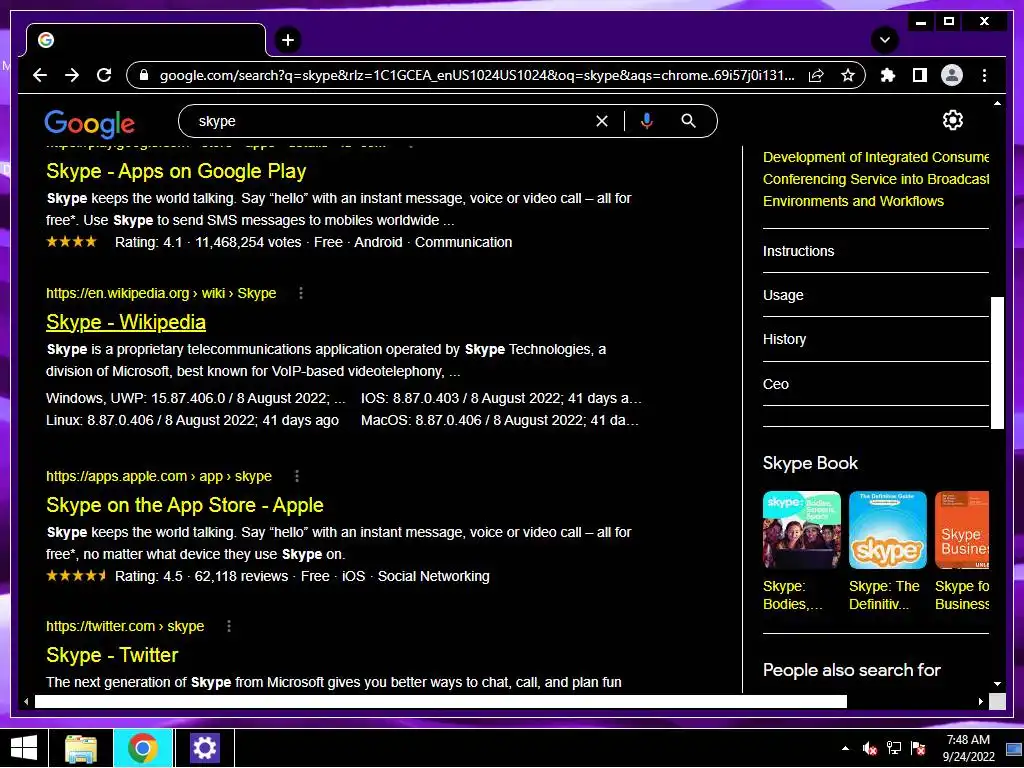Open Skype on the App Store link
Image resolution: width=1024 pixels, height=768 pixels.
coord(185,505)
